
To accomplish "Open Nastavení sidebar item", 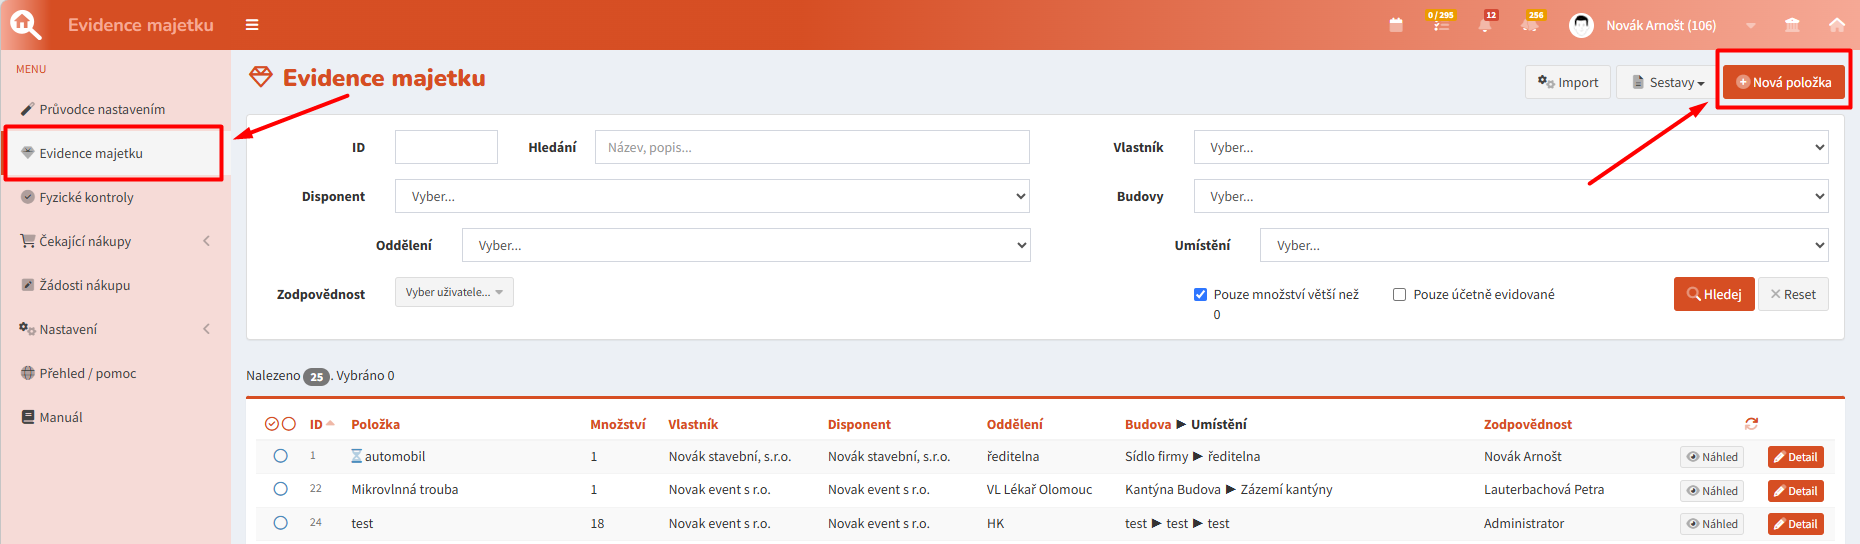I will pyautogui.click(x=68, y=329).
